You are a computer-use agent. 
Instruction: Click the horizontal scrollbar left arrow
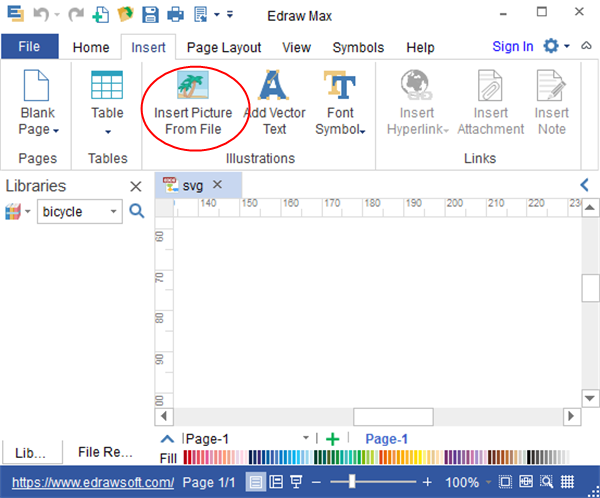point(164,416)
